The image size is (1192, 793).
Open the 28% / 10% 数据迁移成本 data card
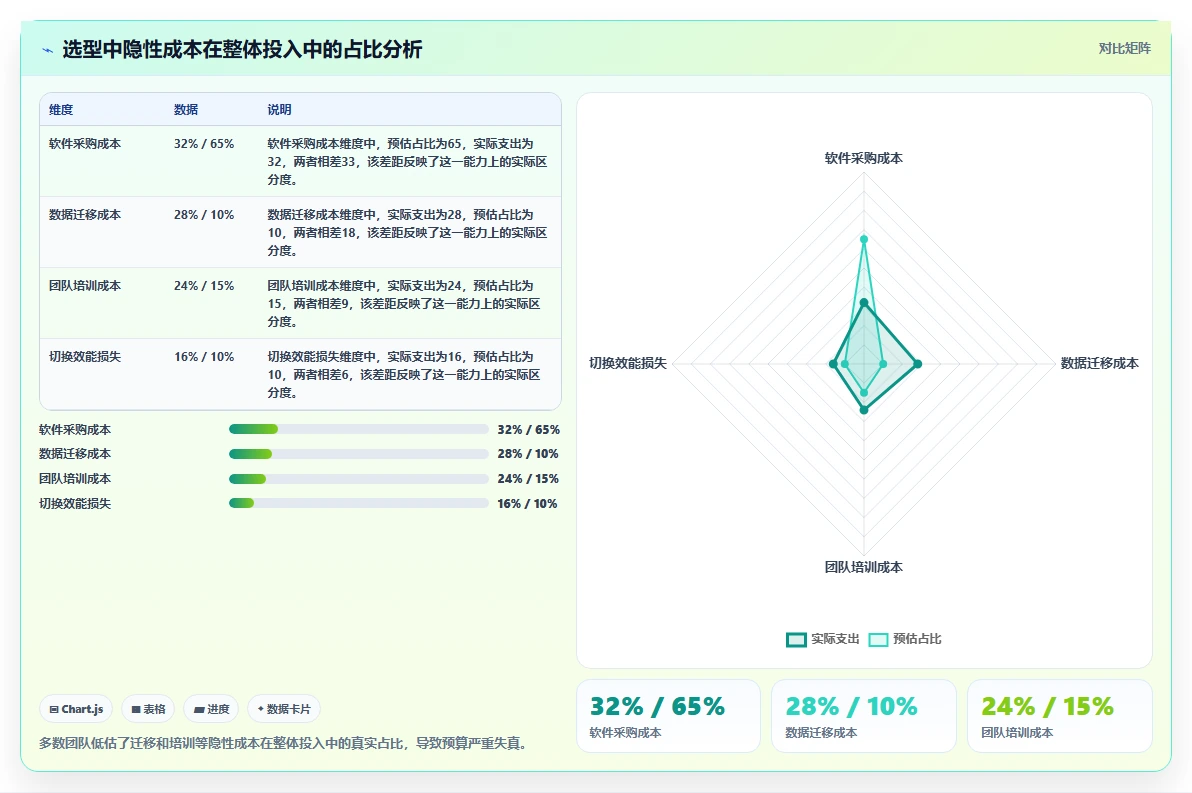pos(864,716)
